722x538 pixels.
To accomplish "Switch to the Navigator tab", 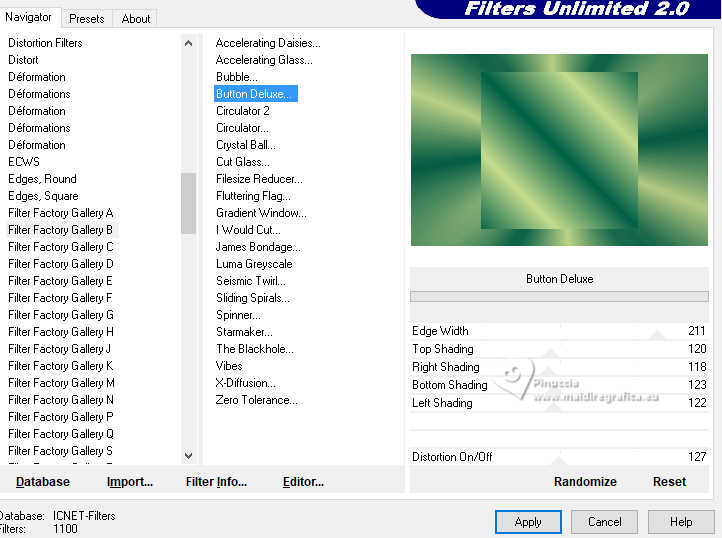I will pyautogui.click(x=29, y=17).
